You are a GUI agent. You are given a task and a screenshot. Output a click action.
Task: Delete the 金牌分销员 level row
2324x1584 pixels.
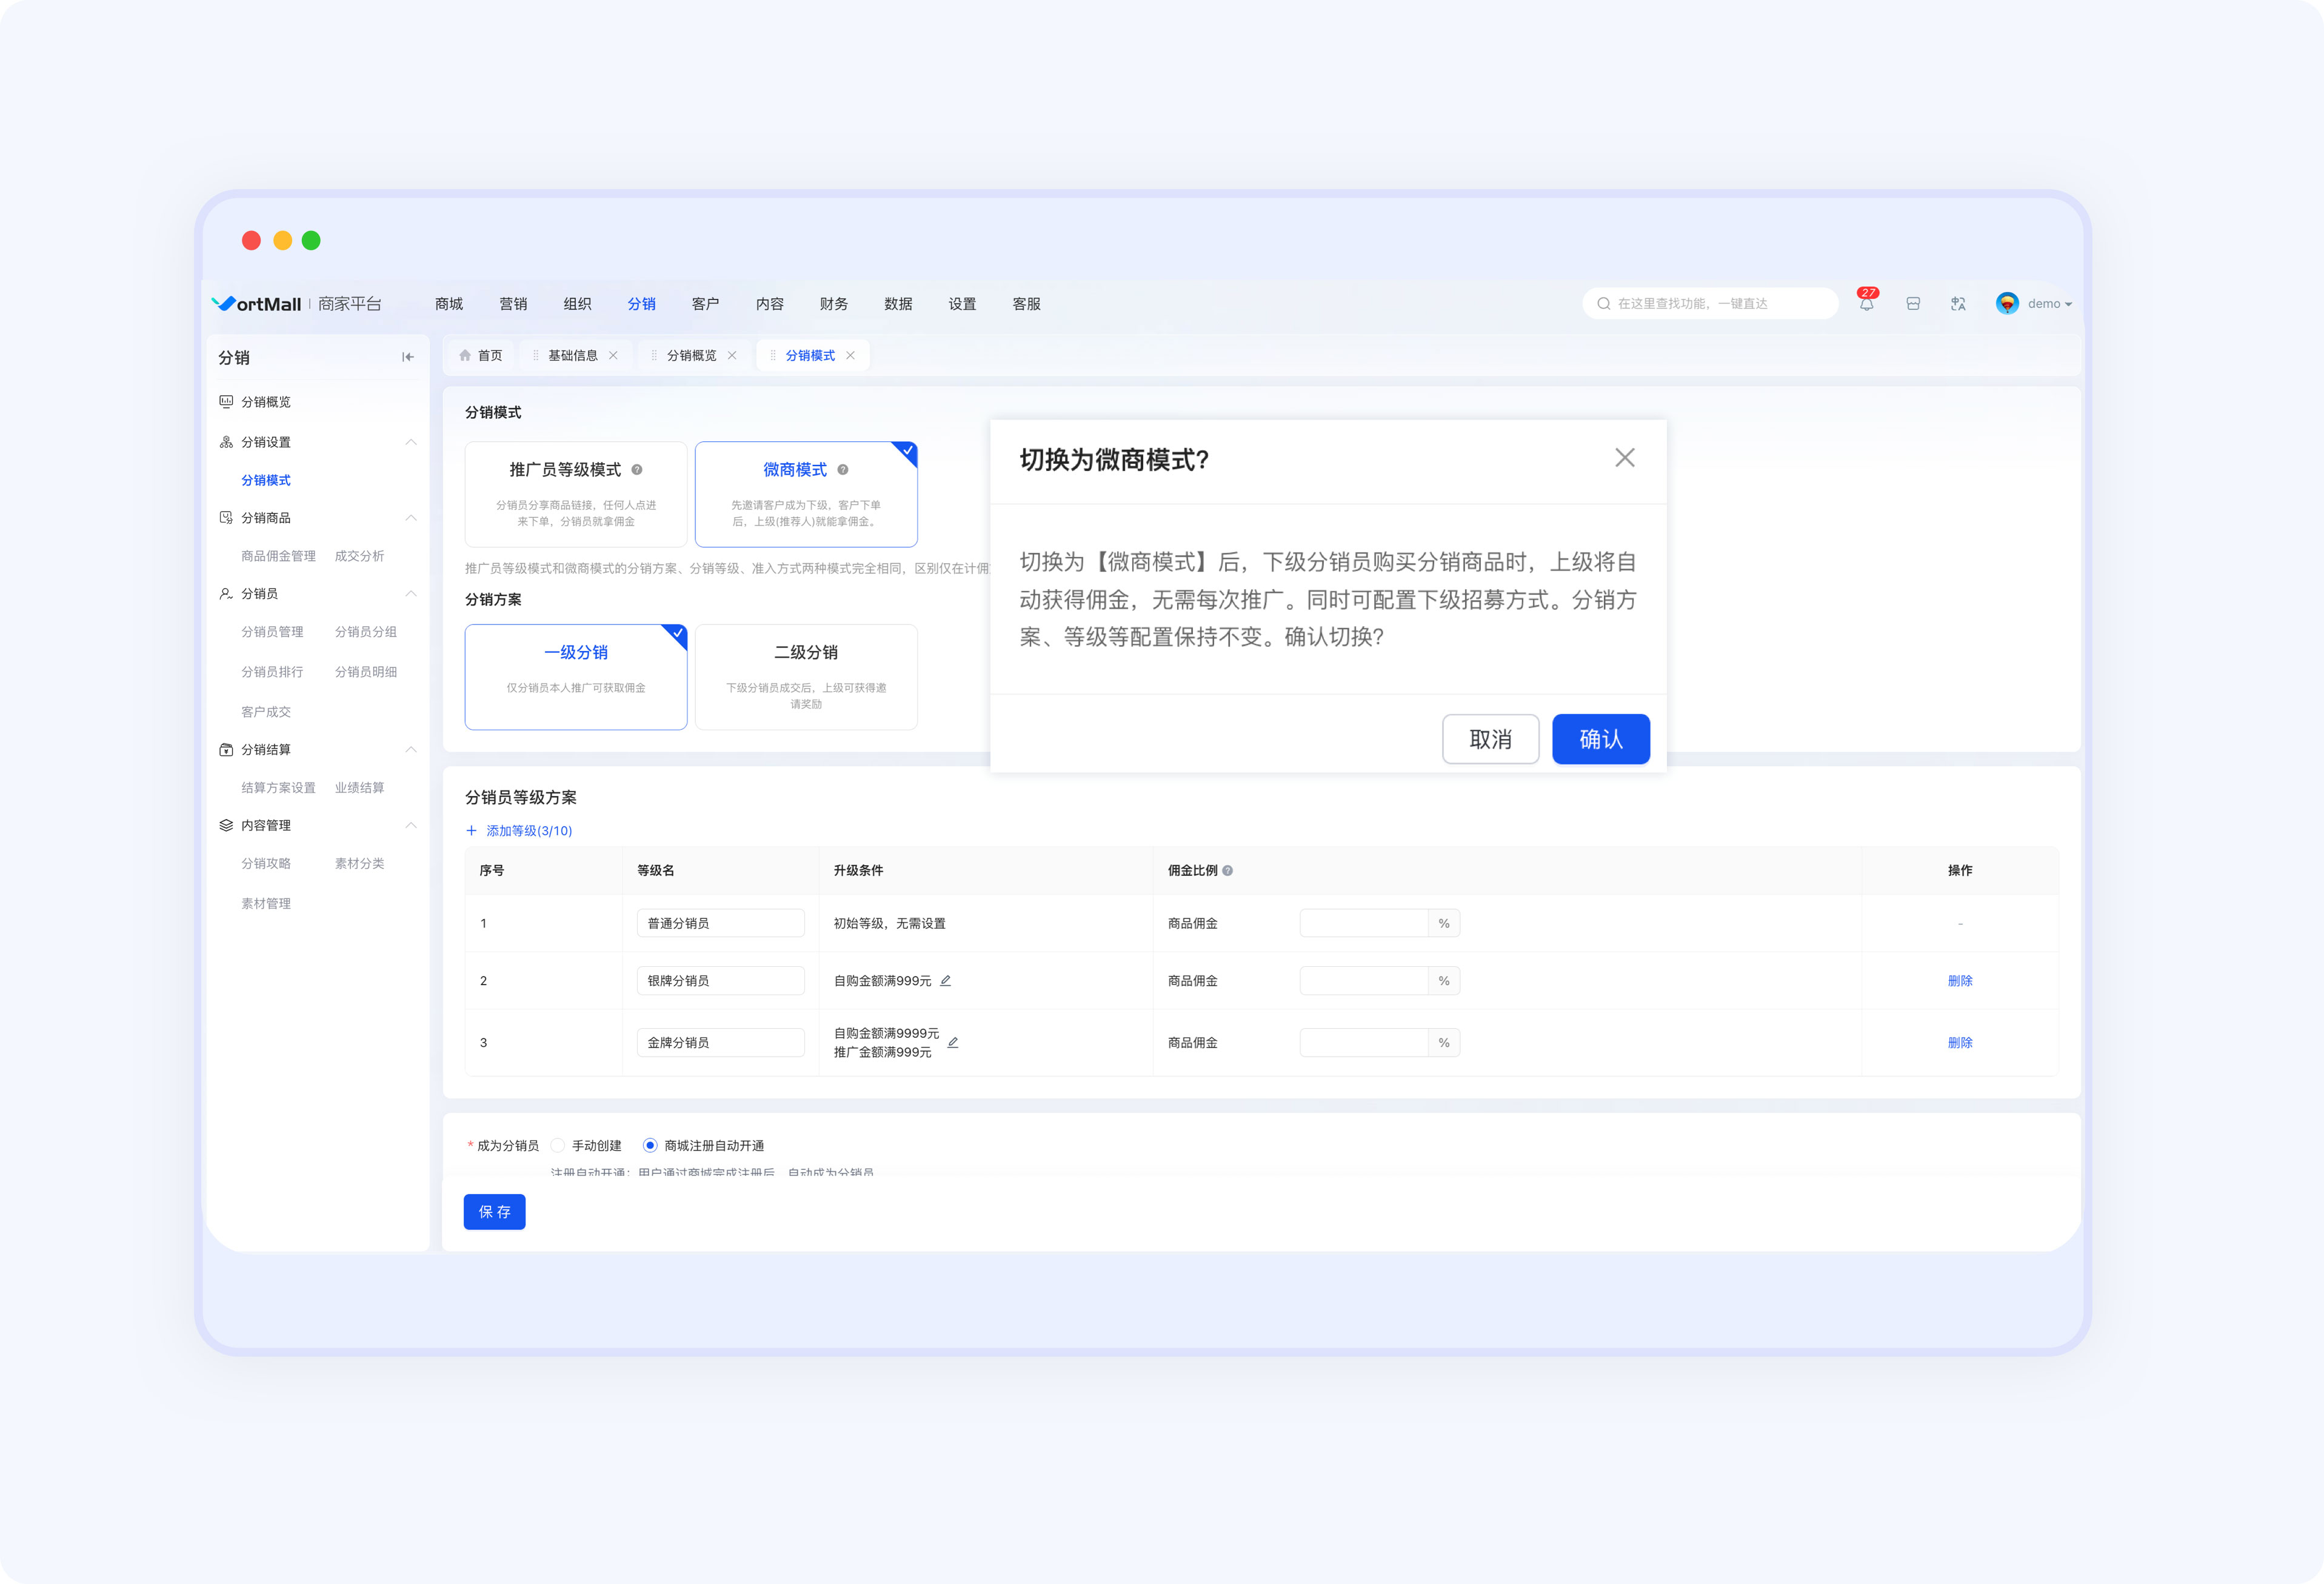click(1960, 1043)
